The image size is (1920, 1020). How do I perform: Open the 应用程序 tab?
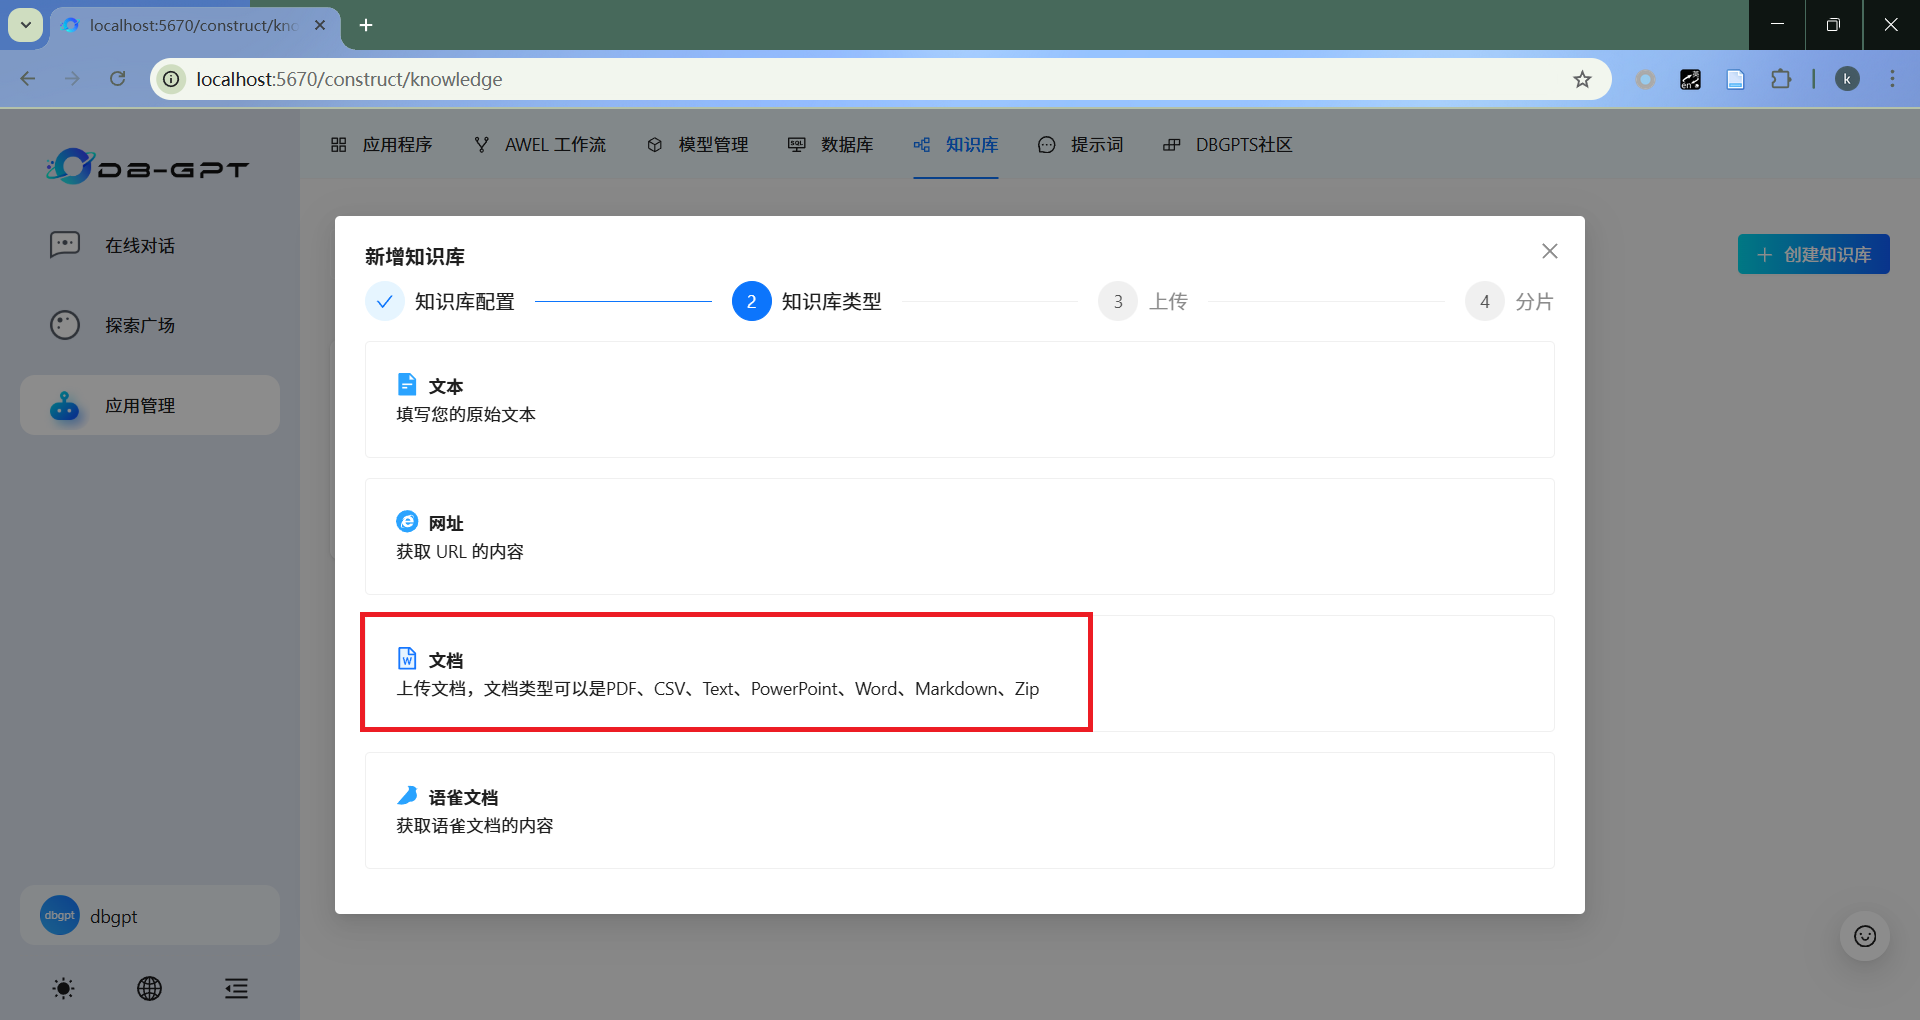[x=382, y=145]
